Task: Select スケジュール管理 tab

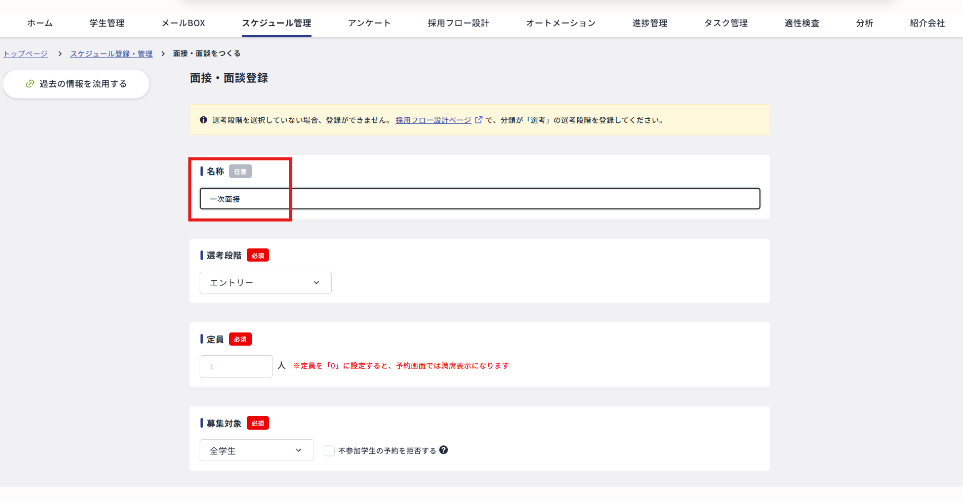Action: (276, 23)
